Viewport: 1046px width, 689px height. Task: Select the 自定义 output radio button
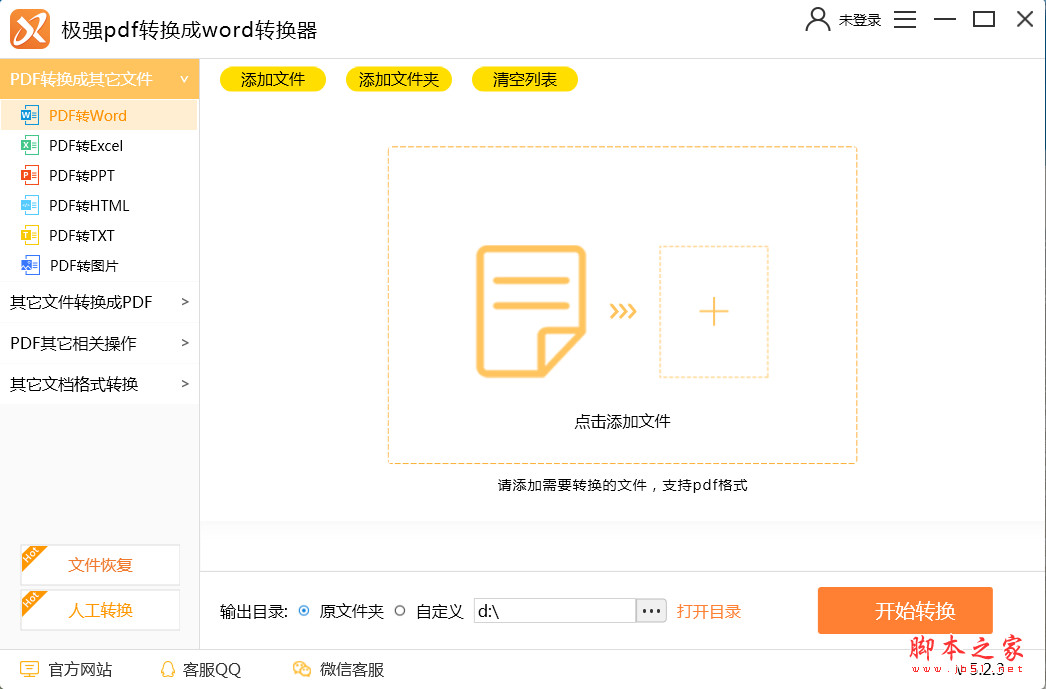pos(400,611)
